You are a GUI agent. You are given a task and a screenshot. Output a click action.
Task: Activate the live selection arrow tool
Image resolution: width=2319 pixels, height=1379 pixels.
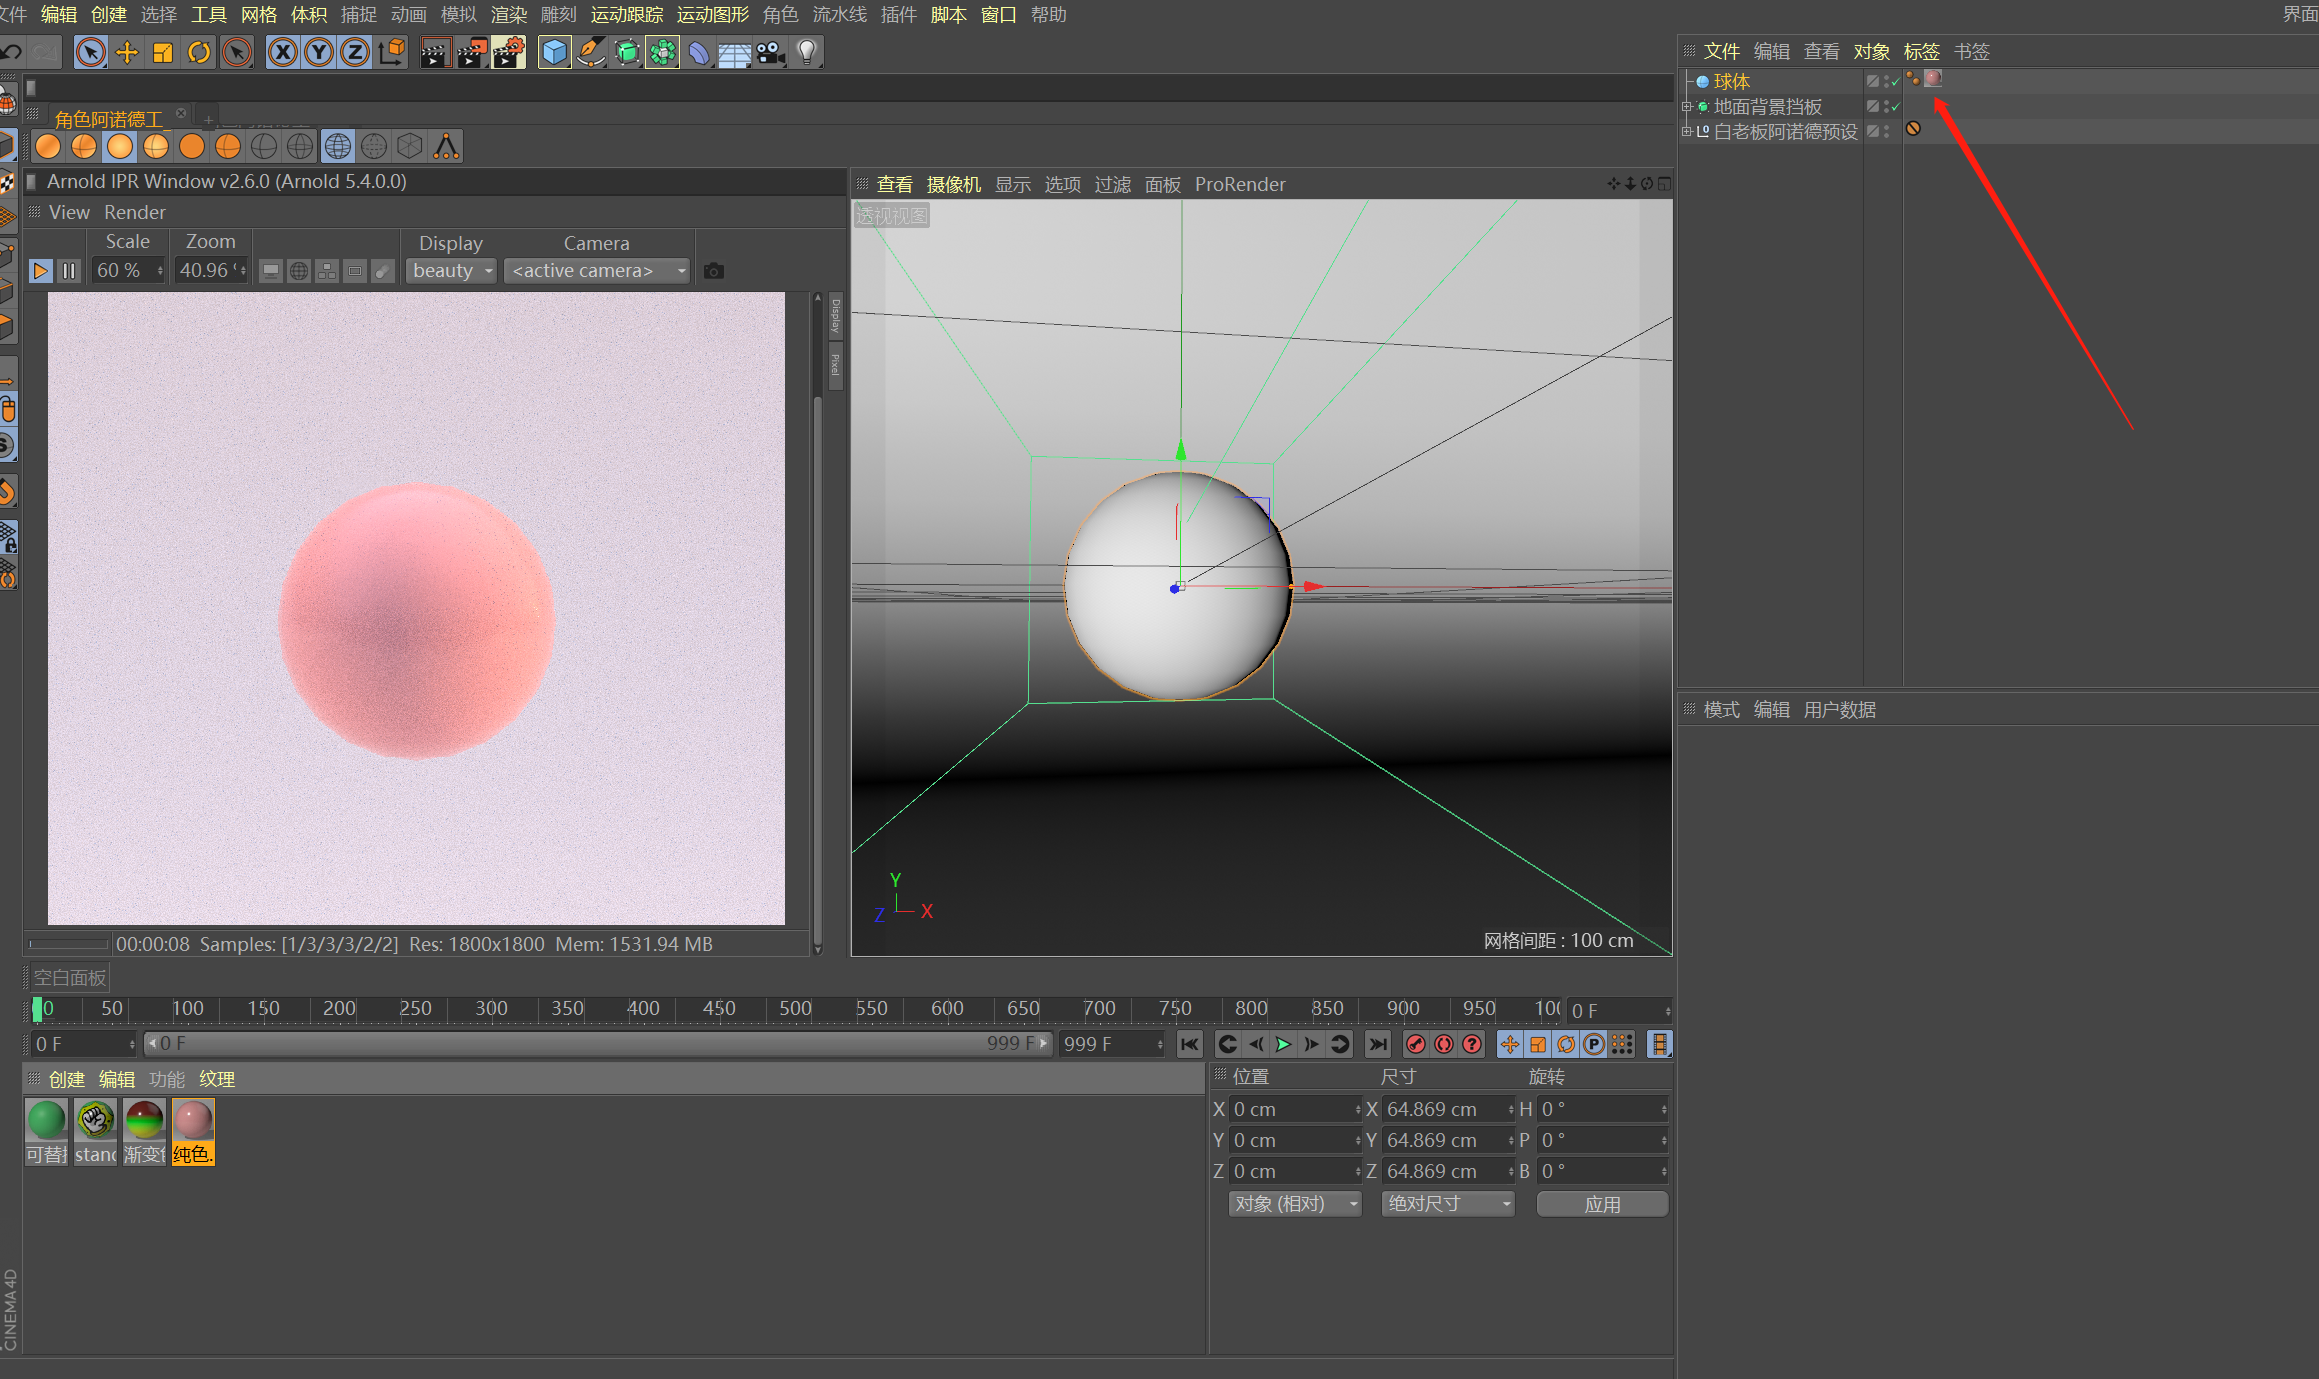tap(91, 52)
